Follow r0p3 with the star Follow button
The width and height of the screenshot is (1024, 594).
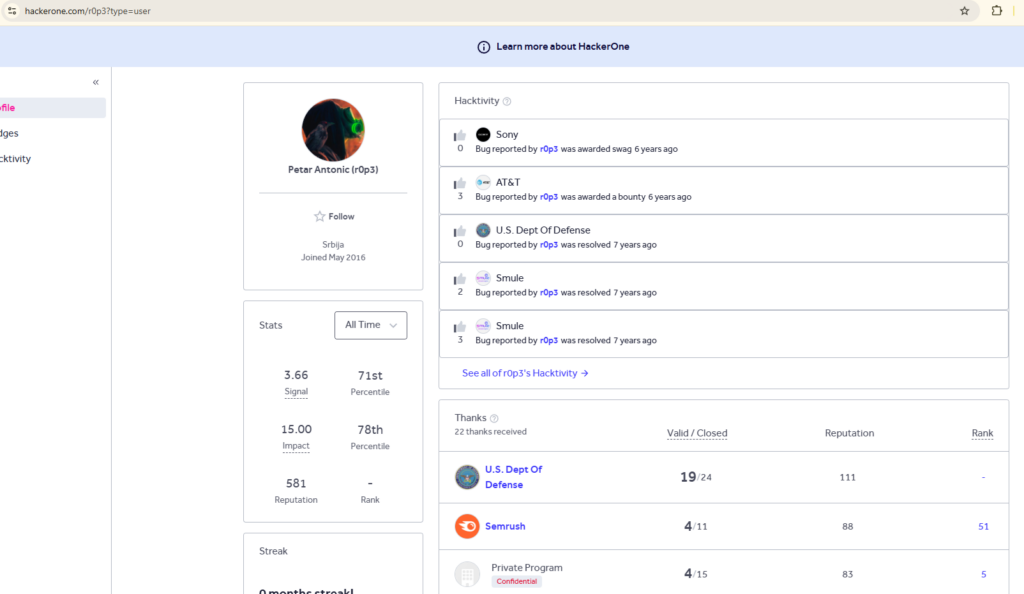pyautogui.click(x=334, y=217)
